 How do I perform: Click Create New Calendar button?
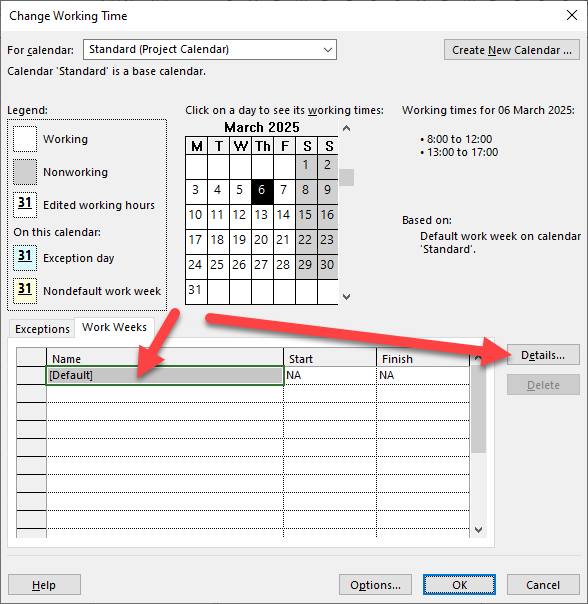click(x=512, y=50)
